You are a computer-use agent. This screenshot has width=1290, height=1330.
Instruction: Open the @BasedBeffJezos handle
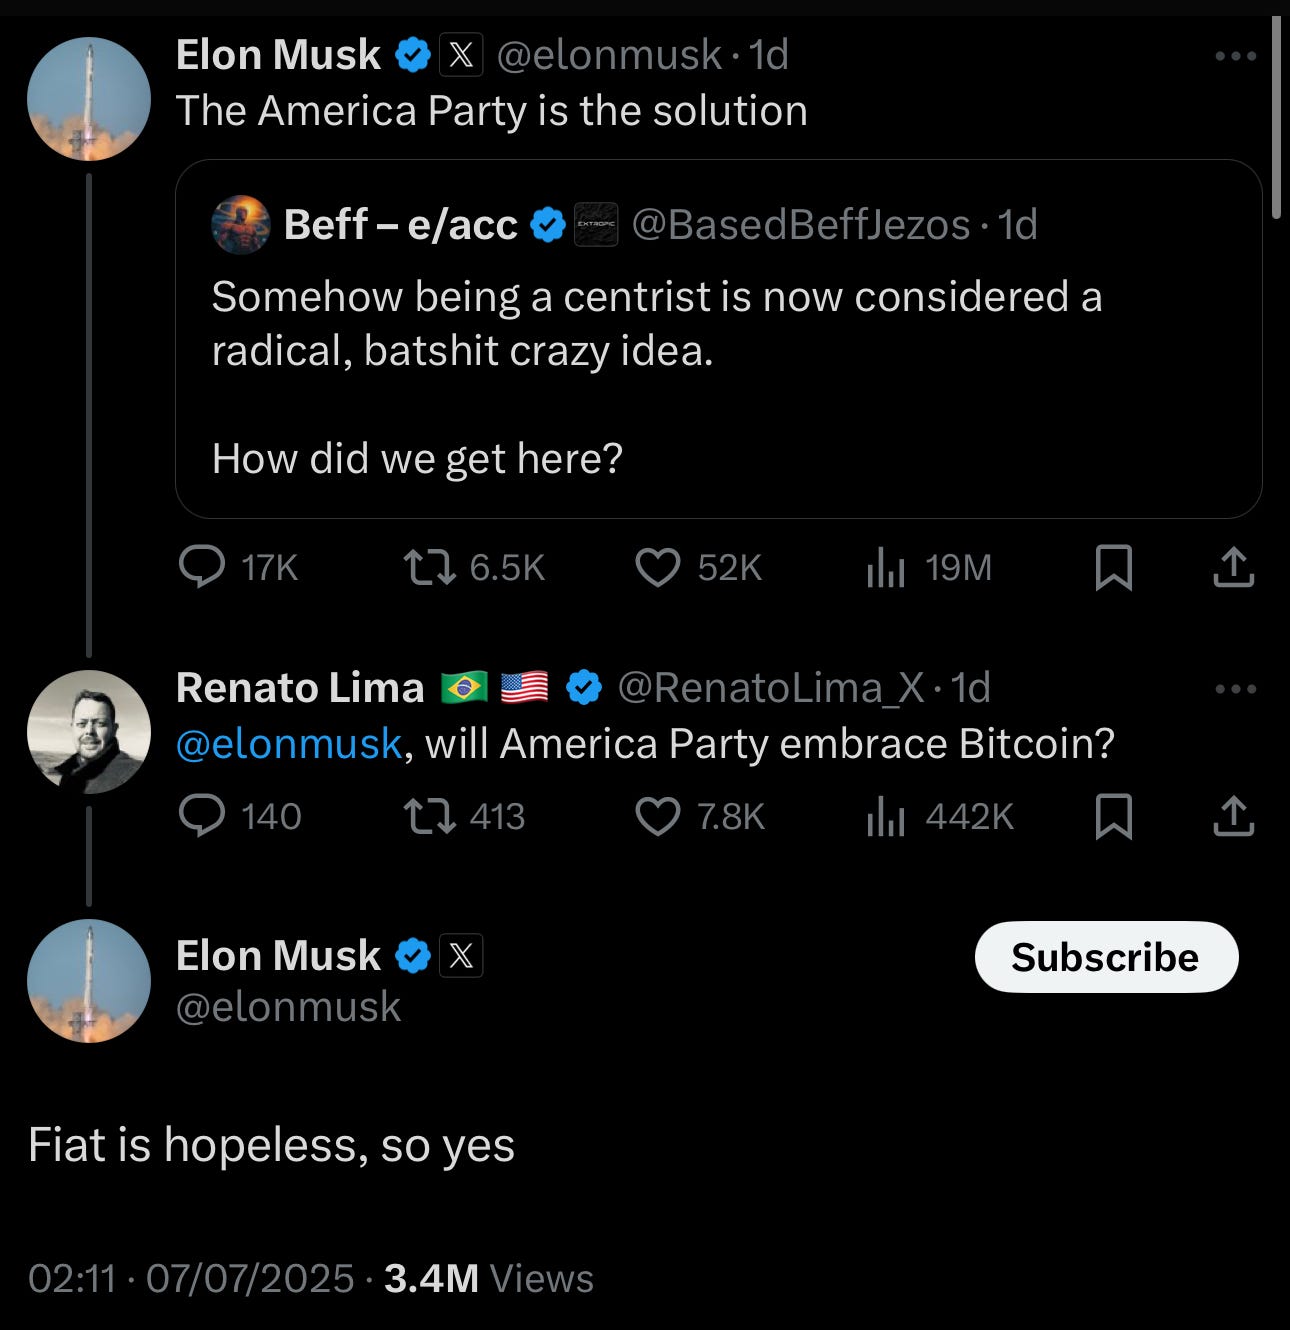coord(800,225)
